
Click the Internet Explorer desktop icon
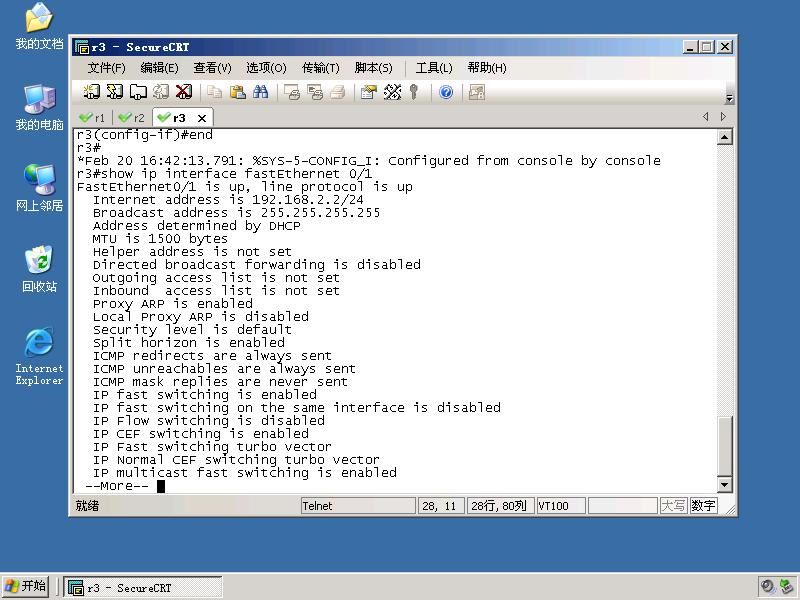39,356
